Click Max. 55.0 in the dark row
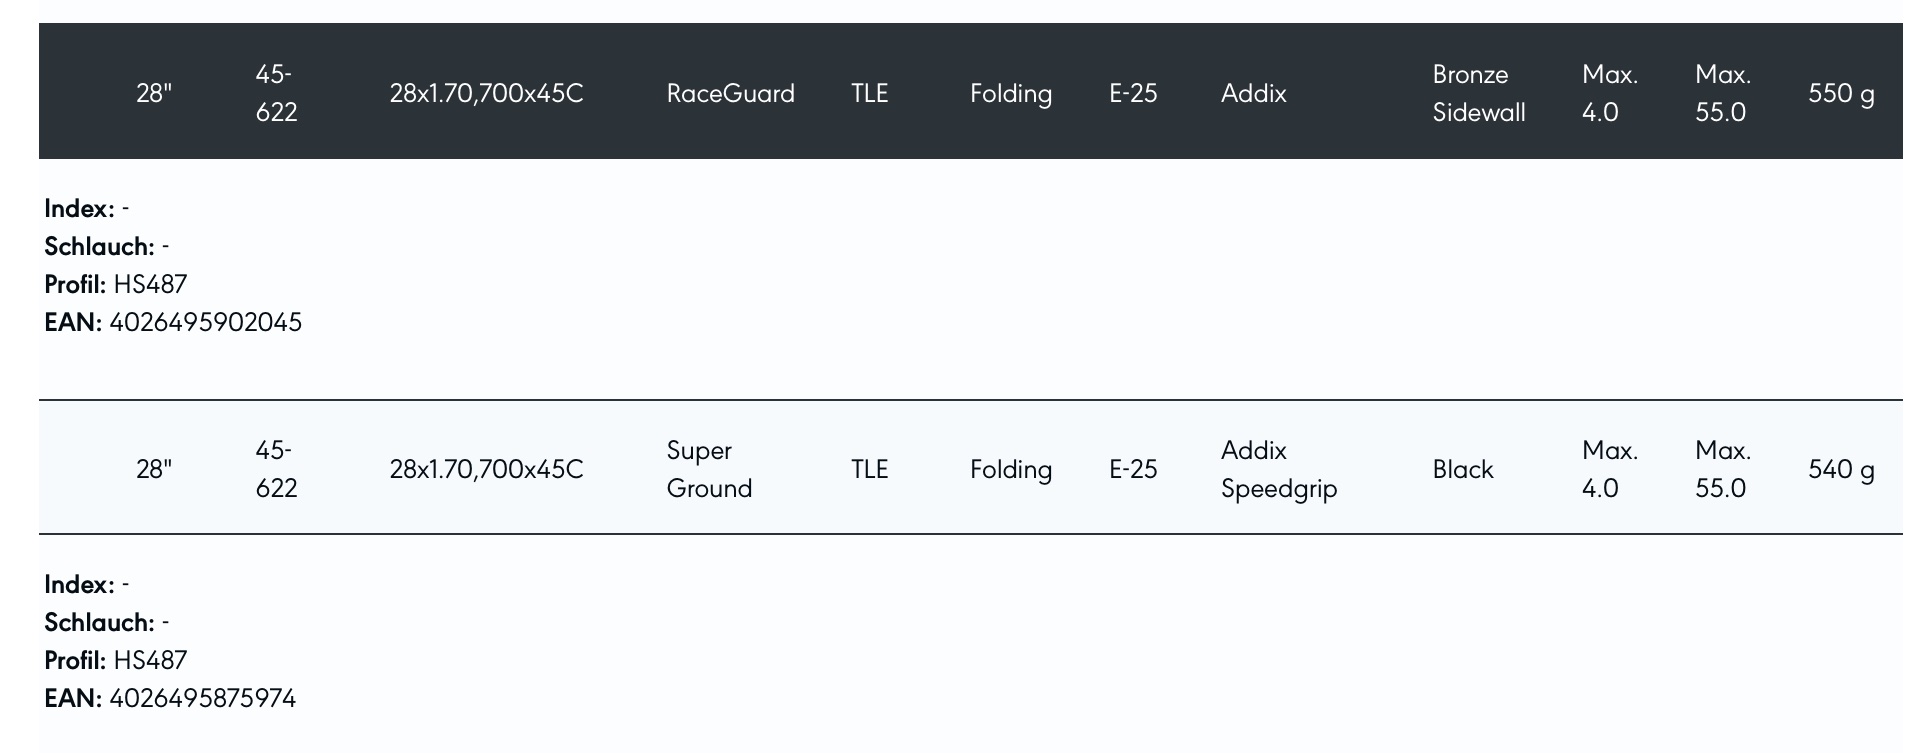1928x753 pixels. (1722, 93)
